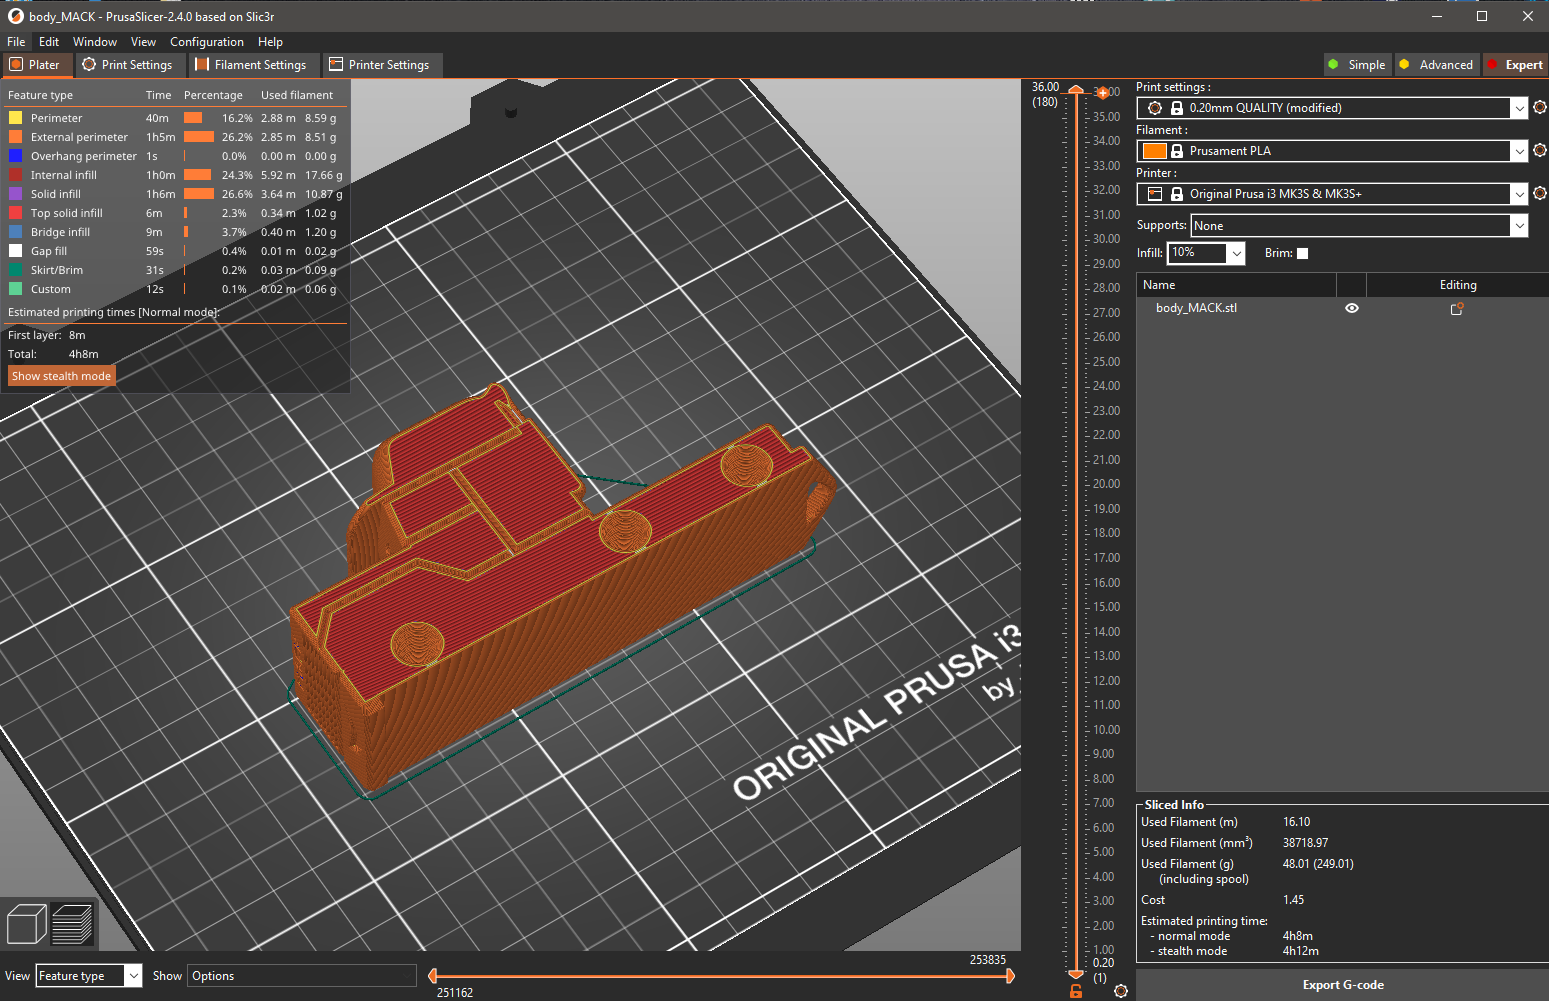The height and width of the screenshot is (1001, 1549).
Task: Open printer settings gear beside Original Prusa
Action: tap(1540, 193)
